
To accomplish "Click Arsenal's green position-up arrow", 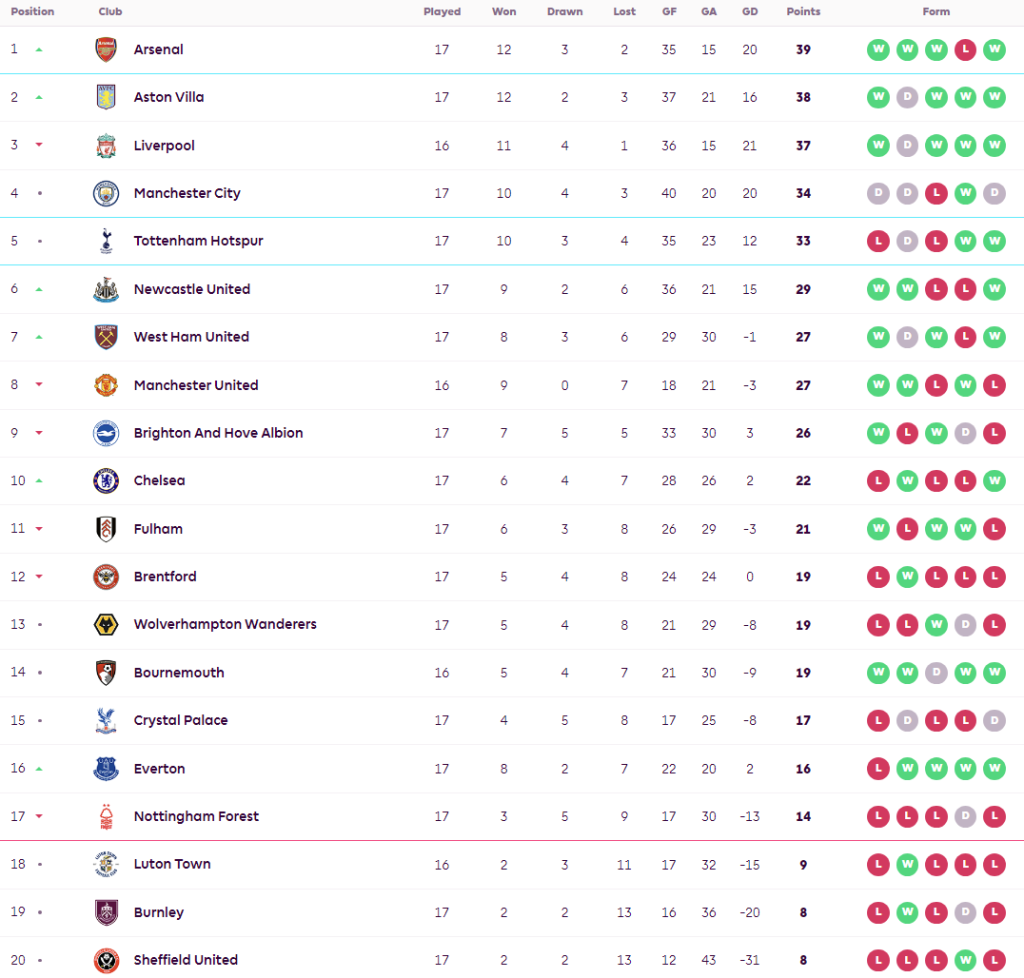I will pyautogui.click(x=39, y=49).
